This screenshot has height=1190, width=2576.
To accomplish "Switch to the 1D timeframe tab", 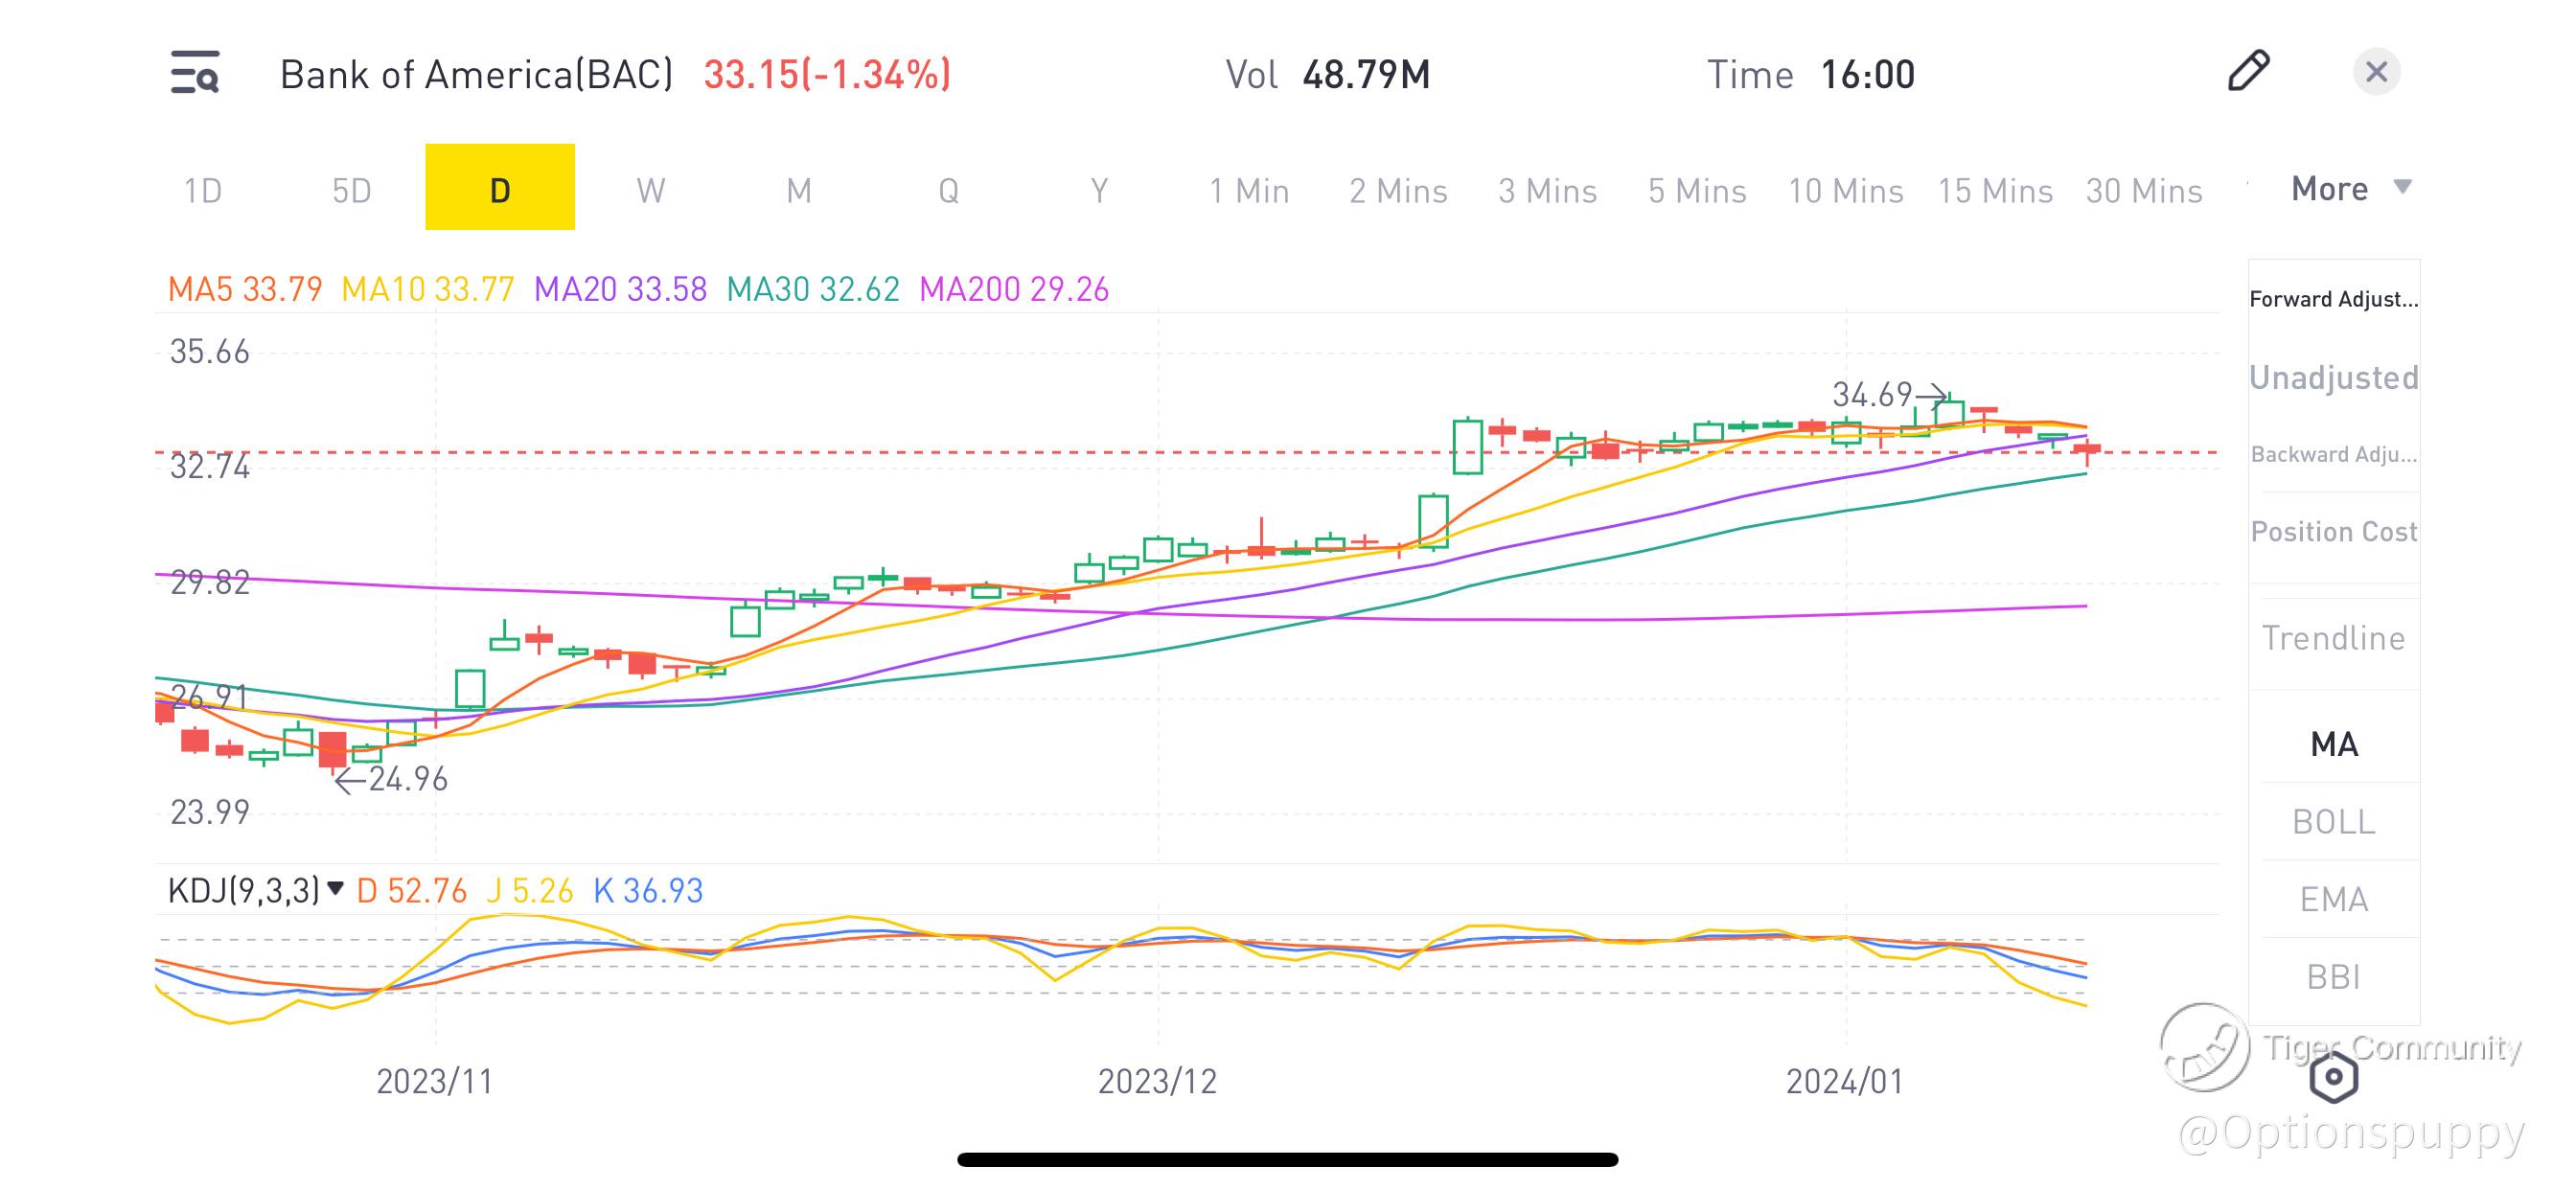I will click(x=203, y=190).
